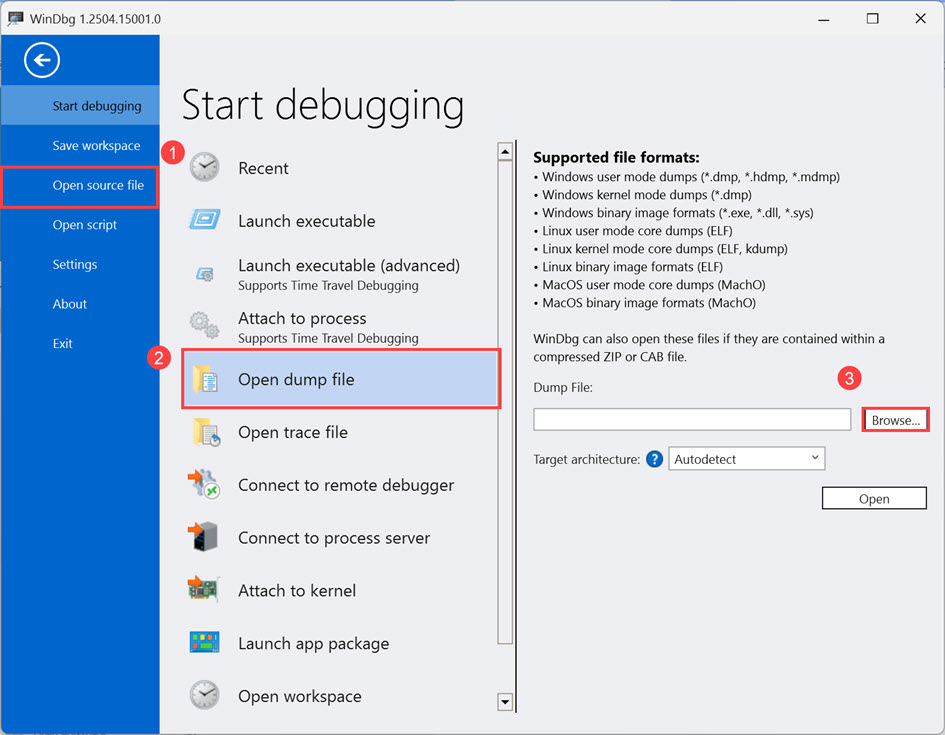Viewport: 945px width, 735px height.
Task: Maximize the WinDbg window
Action: click(x=872, y=19)
